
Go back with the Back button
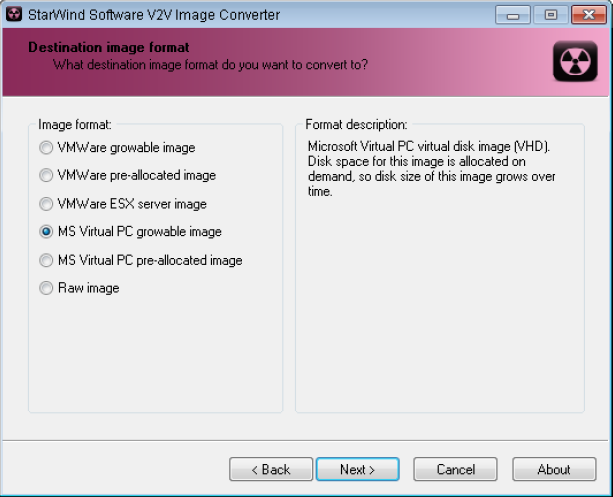[270, 469]
